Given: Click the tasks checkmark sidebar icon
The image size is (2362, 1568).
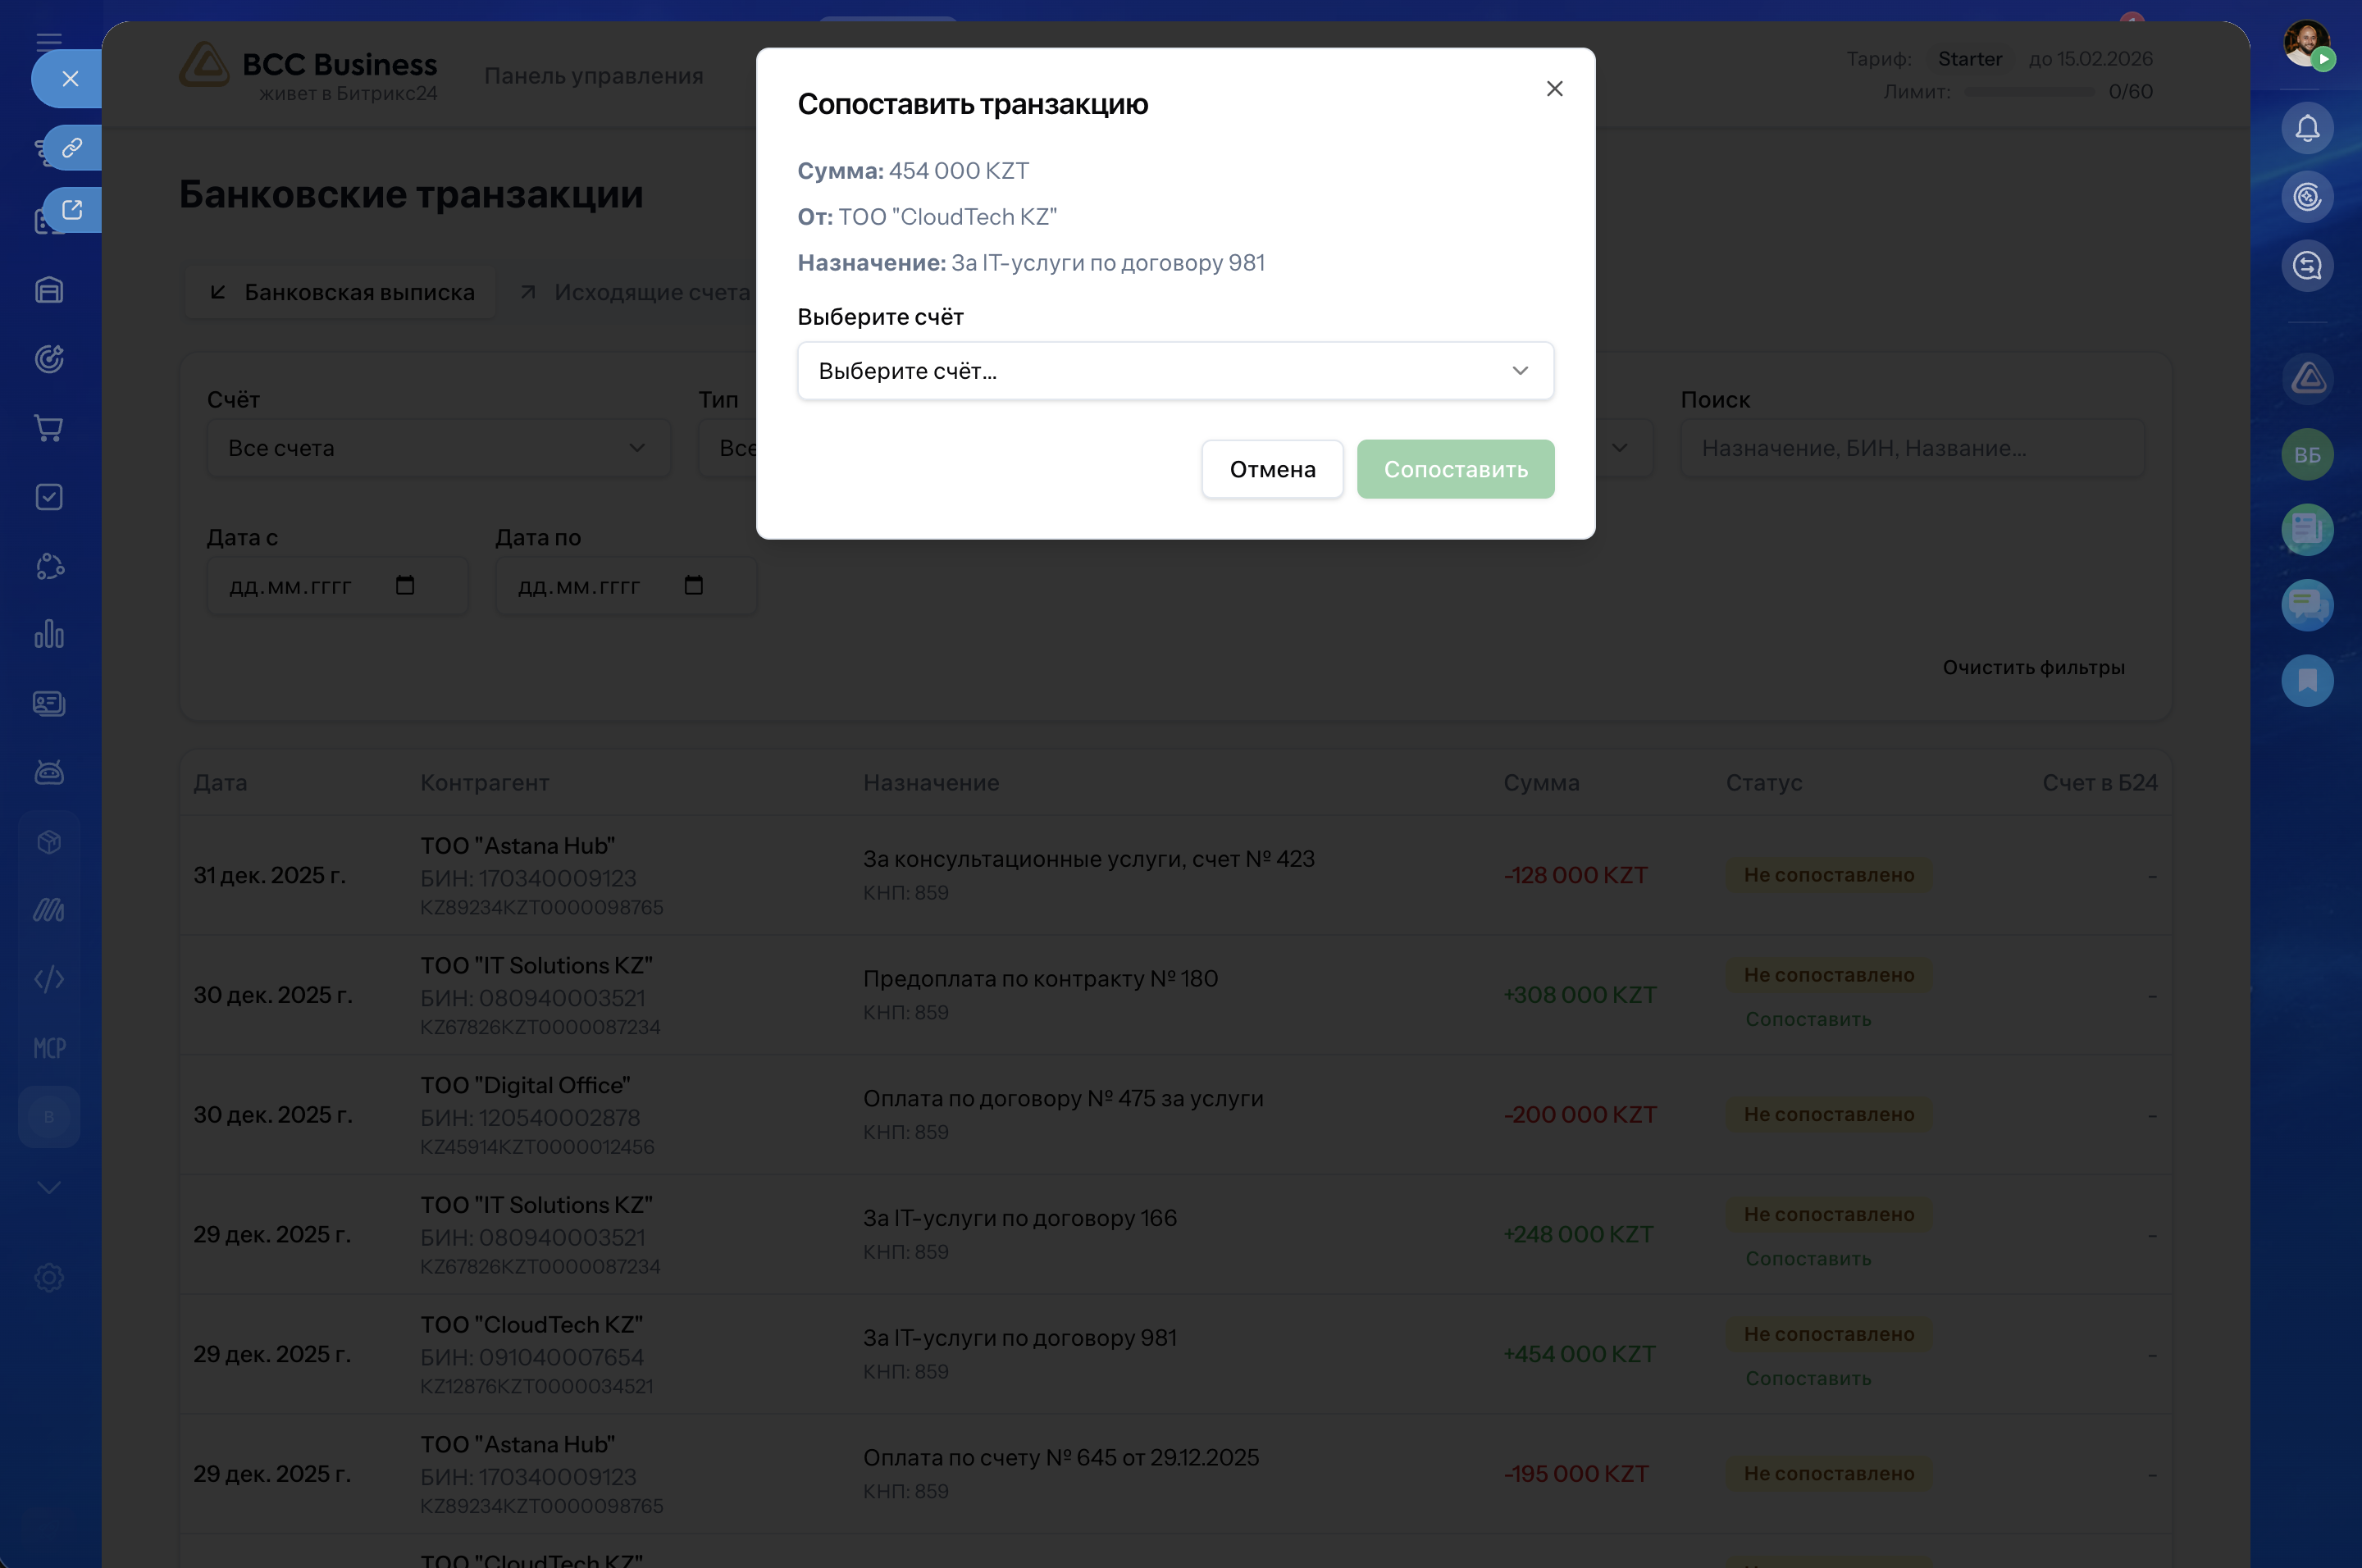Looking at the screenshot, I should click(x=49, y=497).
